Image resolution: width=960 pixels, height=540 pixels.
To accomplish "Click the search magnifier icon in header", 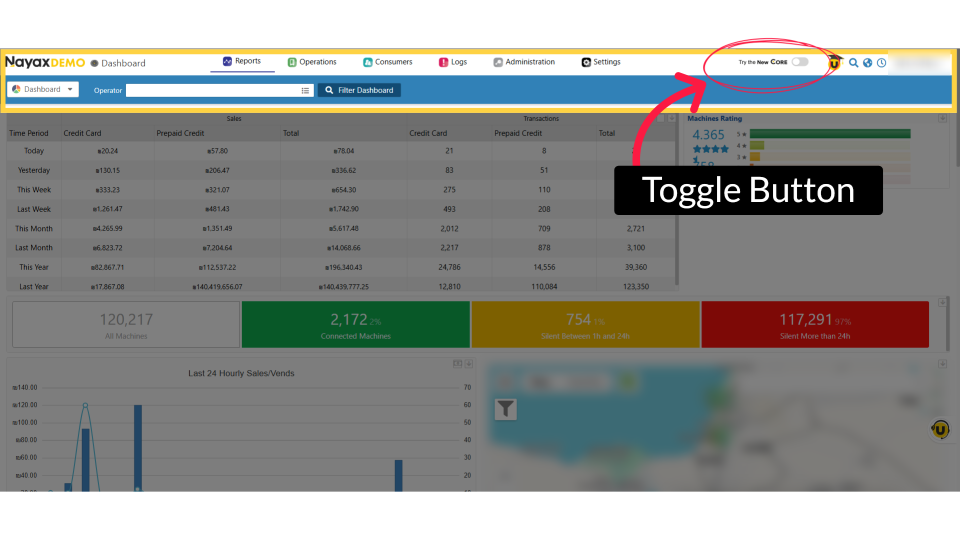I will [853, 63].
